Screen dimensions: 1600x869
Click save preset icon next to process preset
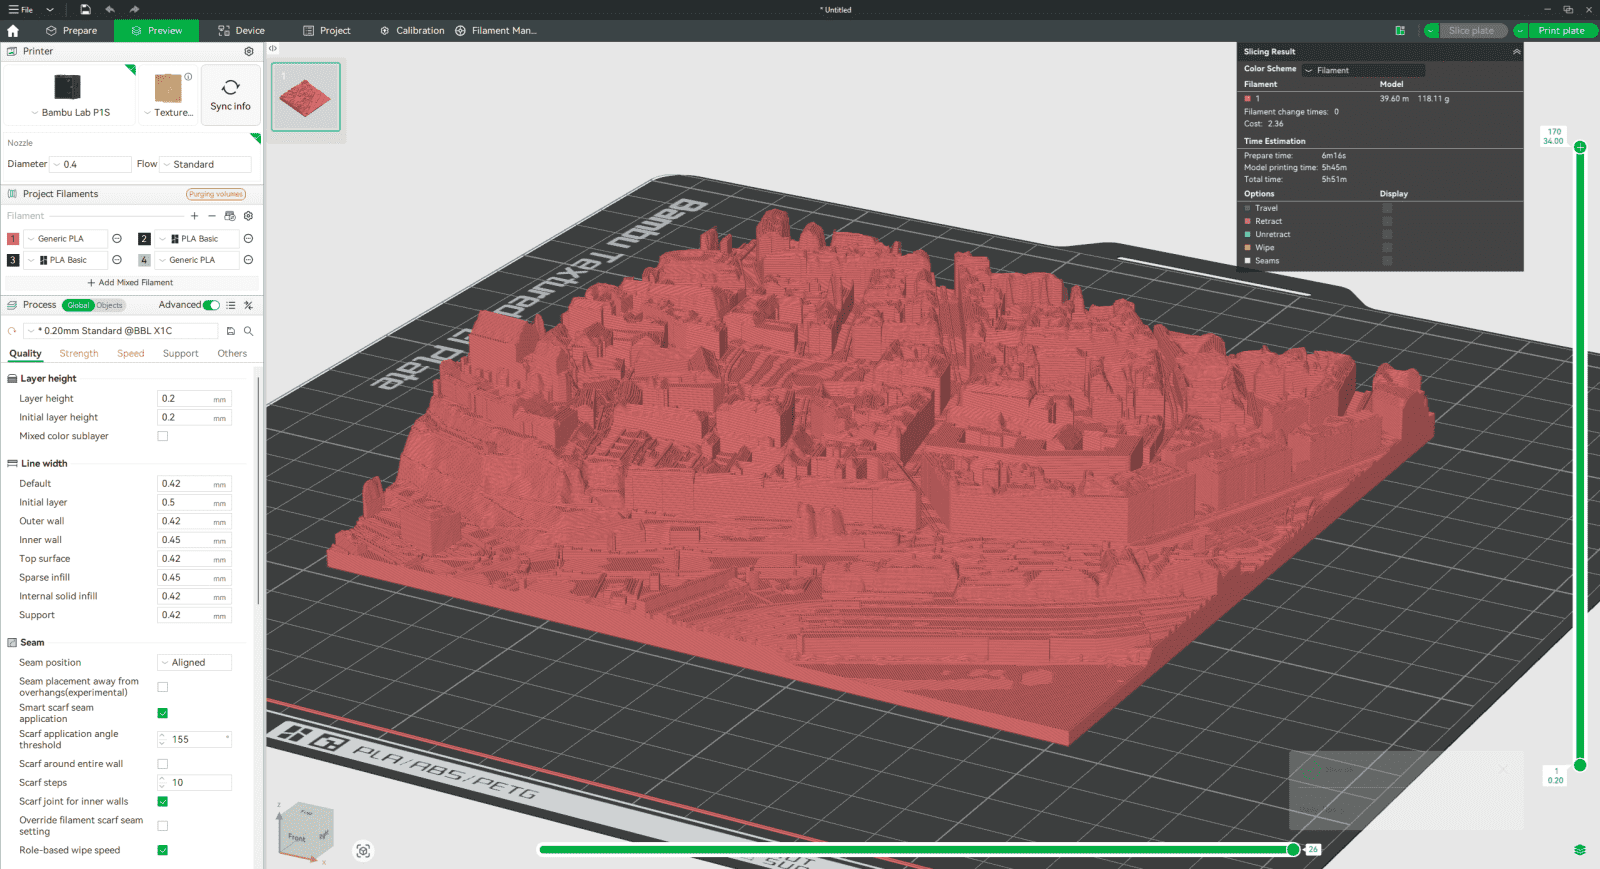coord(231,331)
